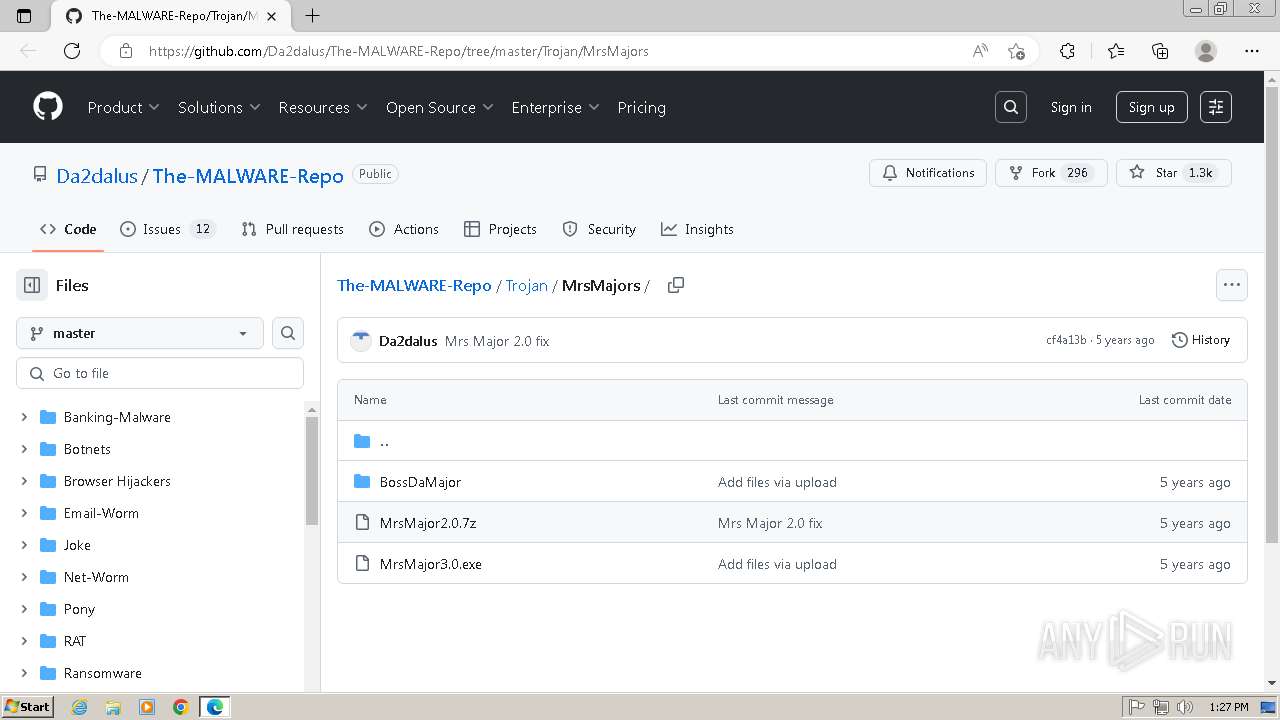Expand the RAT folder chevron
Image resolution: width=1280 pixels, height=720 pixels.
point(24,641)
